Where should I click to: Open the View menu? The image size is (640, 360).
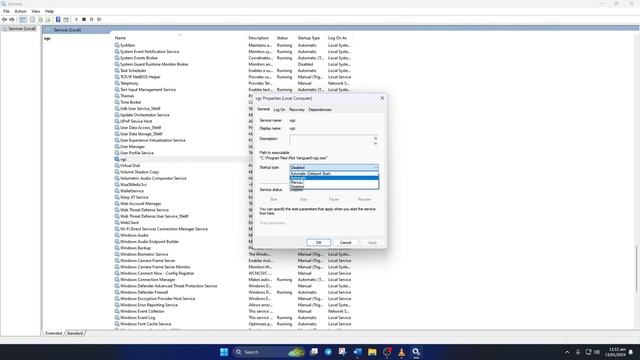pyautogui.click(x=36, y=11)
